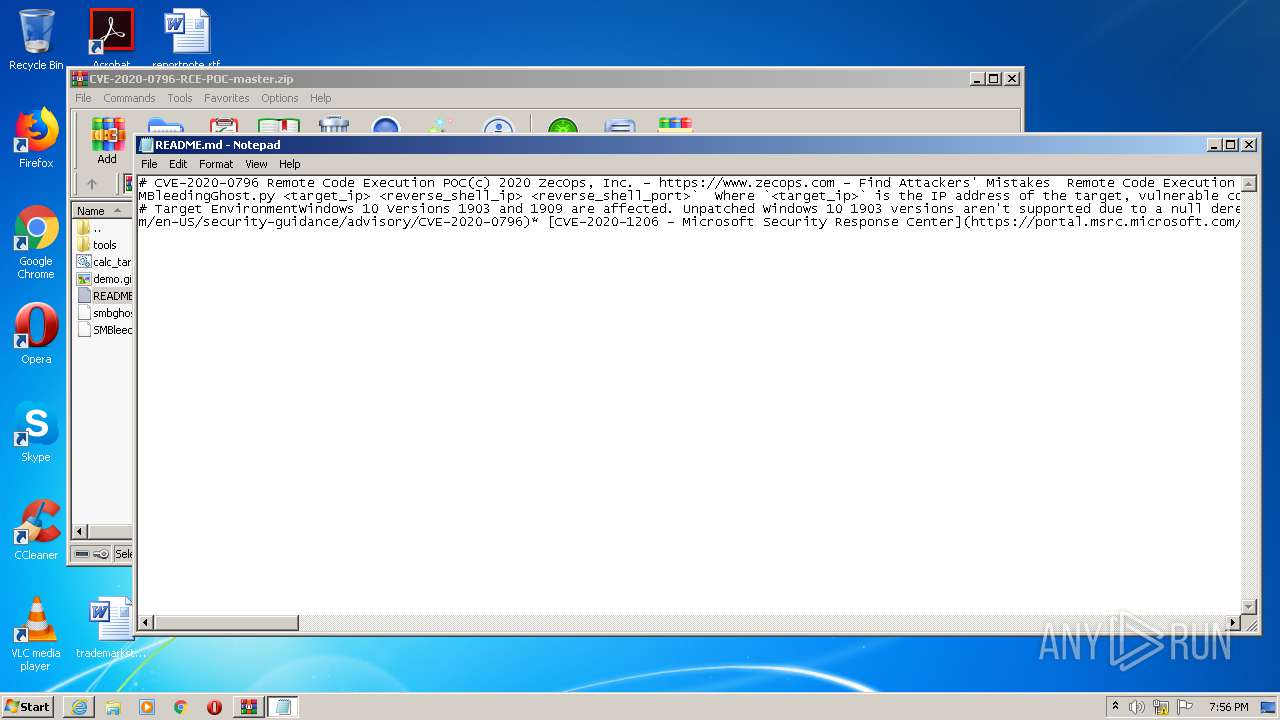1280x720 pixels.
Task: Open Internet Explorer from taskbar
Action: click(79, 707)
